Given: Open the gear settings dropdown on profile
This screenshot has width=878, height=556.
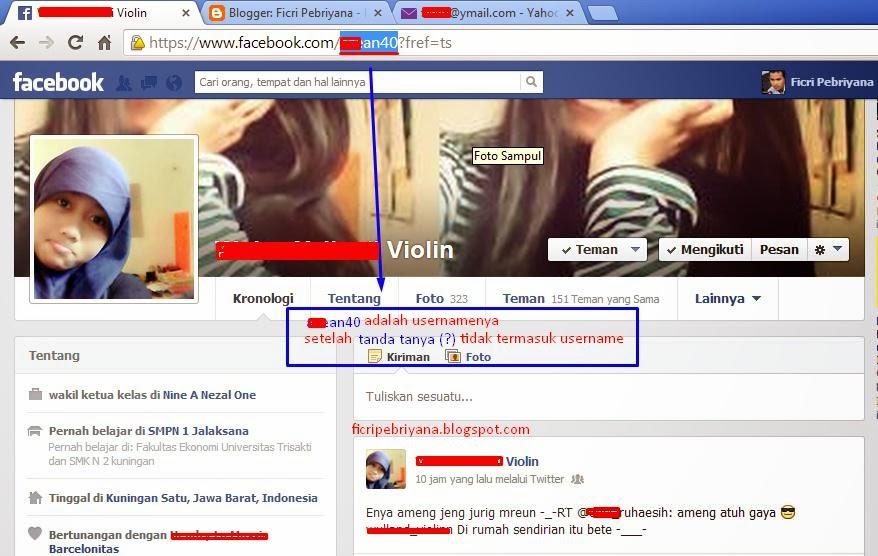Looking at the screenshot, I should [x=828, y=250].
